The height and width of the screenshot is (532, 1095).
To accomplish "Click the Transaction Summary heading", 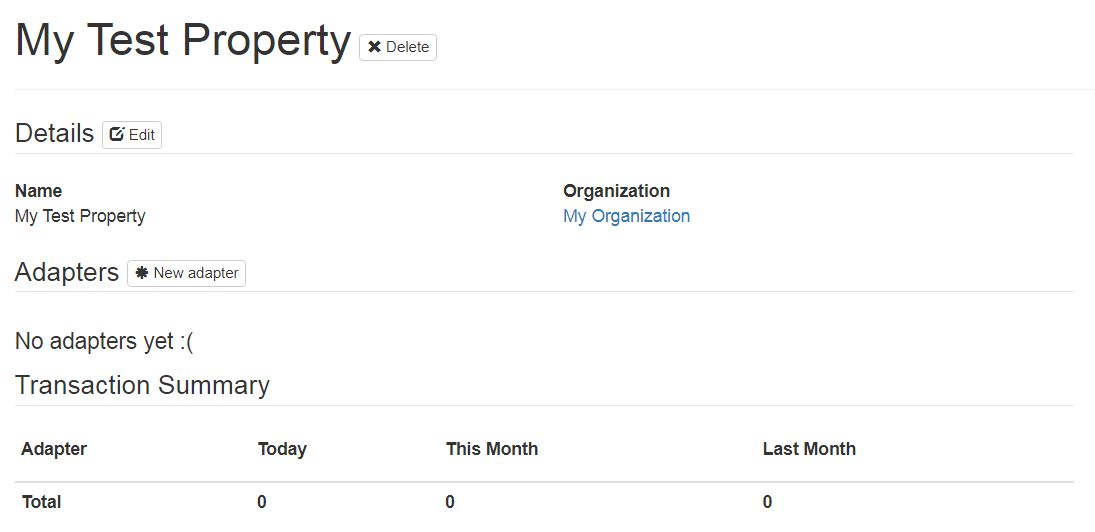I will pyautogui.click(x=142, y=385).
